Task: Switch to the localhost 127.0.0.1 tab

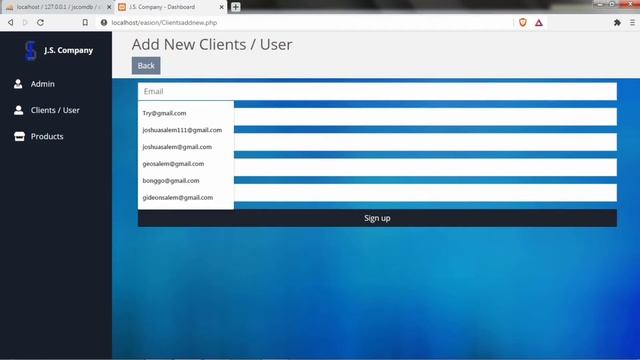Action: pyautogui.click(x=57, y=7)
